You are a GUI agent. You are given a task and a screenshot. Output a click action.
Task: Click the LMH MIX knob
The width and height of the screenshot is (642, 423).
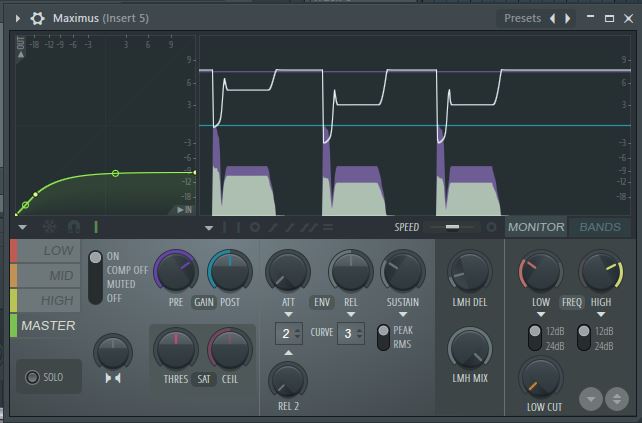pos(470,348)
